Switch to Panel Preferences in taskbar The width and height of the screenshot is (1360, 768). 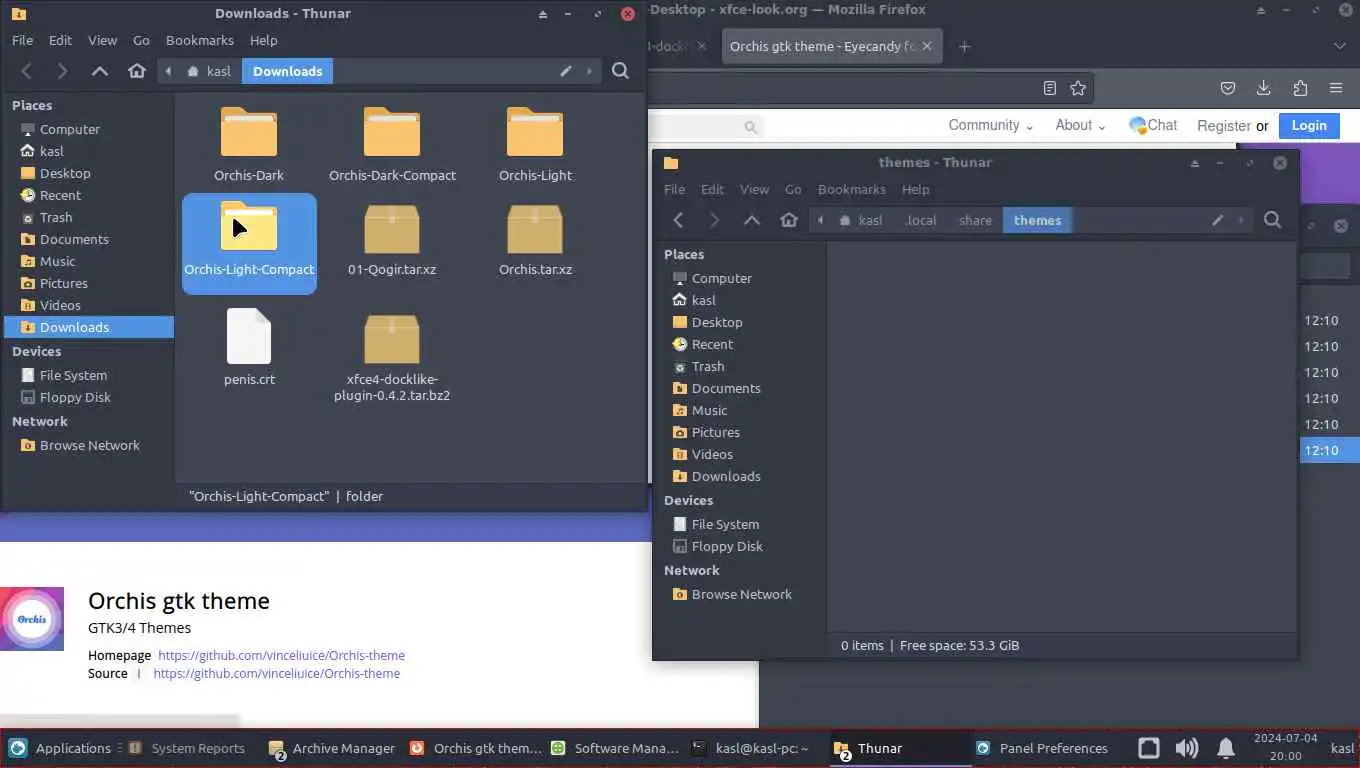(1042, 748)
